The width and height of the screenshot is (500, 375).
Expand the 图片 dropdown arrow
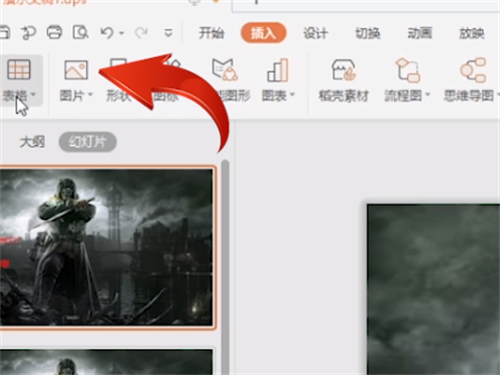tap(90, 95)
